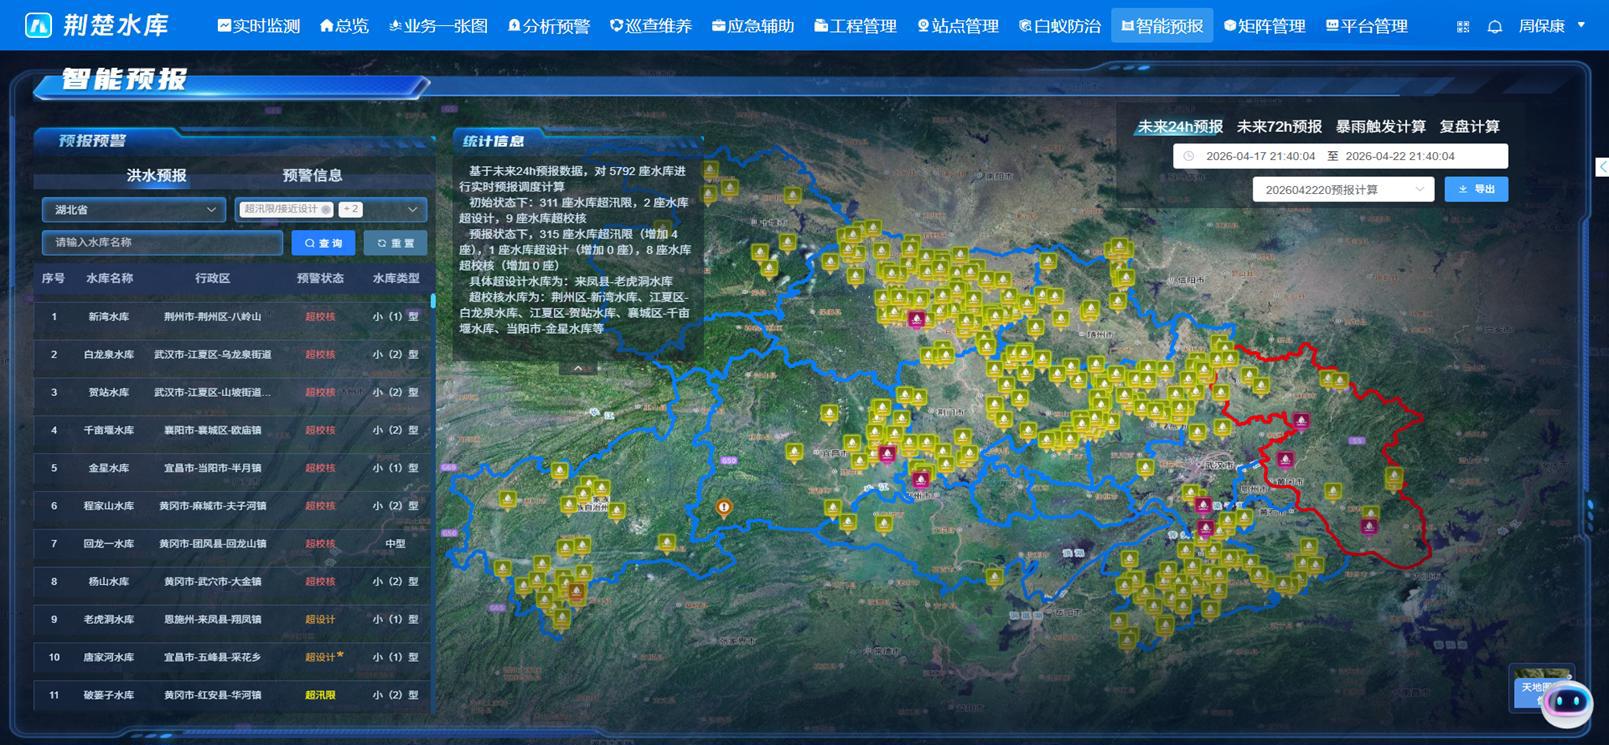Click 中型 type in the 回龙一水库 row
The height and width of the screenshot is (745, 1609).
[x=396, y=544]
